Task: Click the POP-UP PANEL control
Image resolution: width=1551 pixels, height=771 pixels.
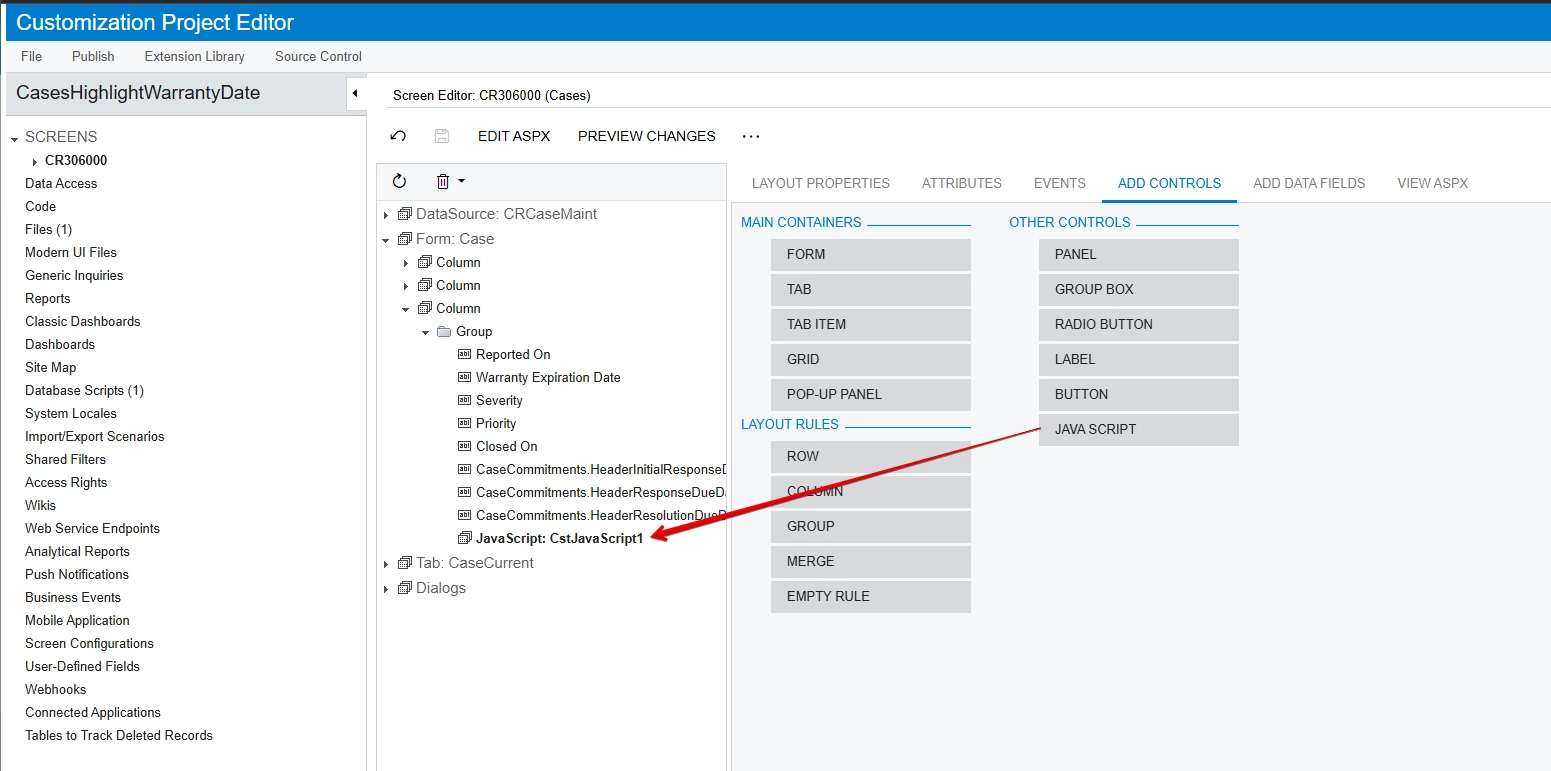Action: click(871, 394)
